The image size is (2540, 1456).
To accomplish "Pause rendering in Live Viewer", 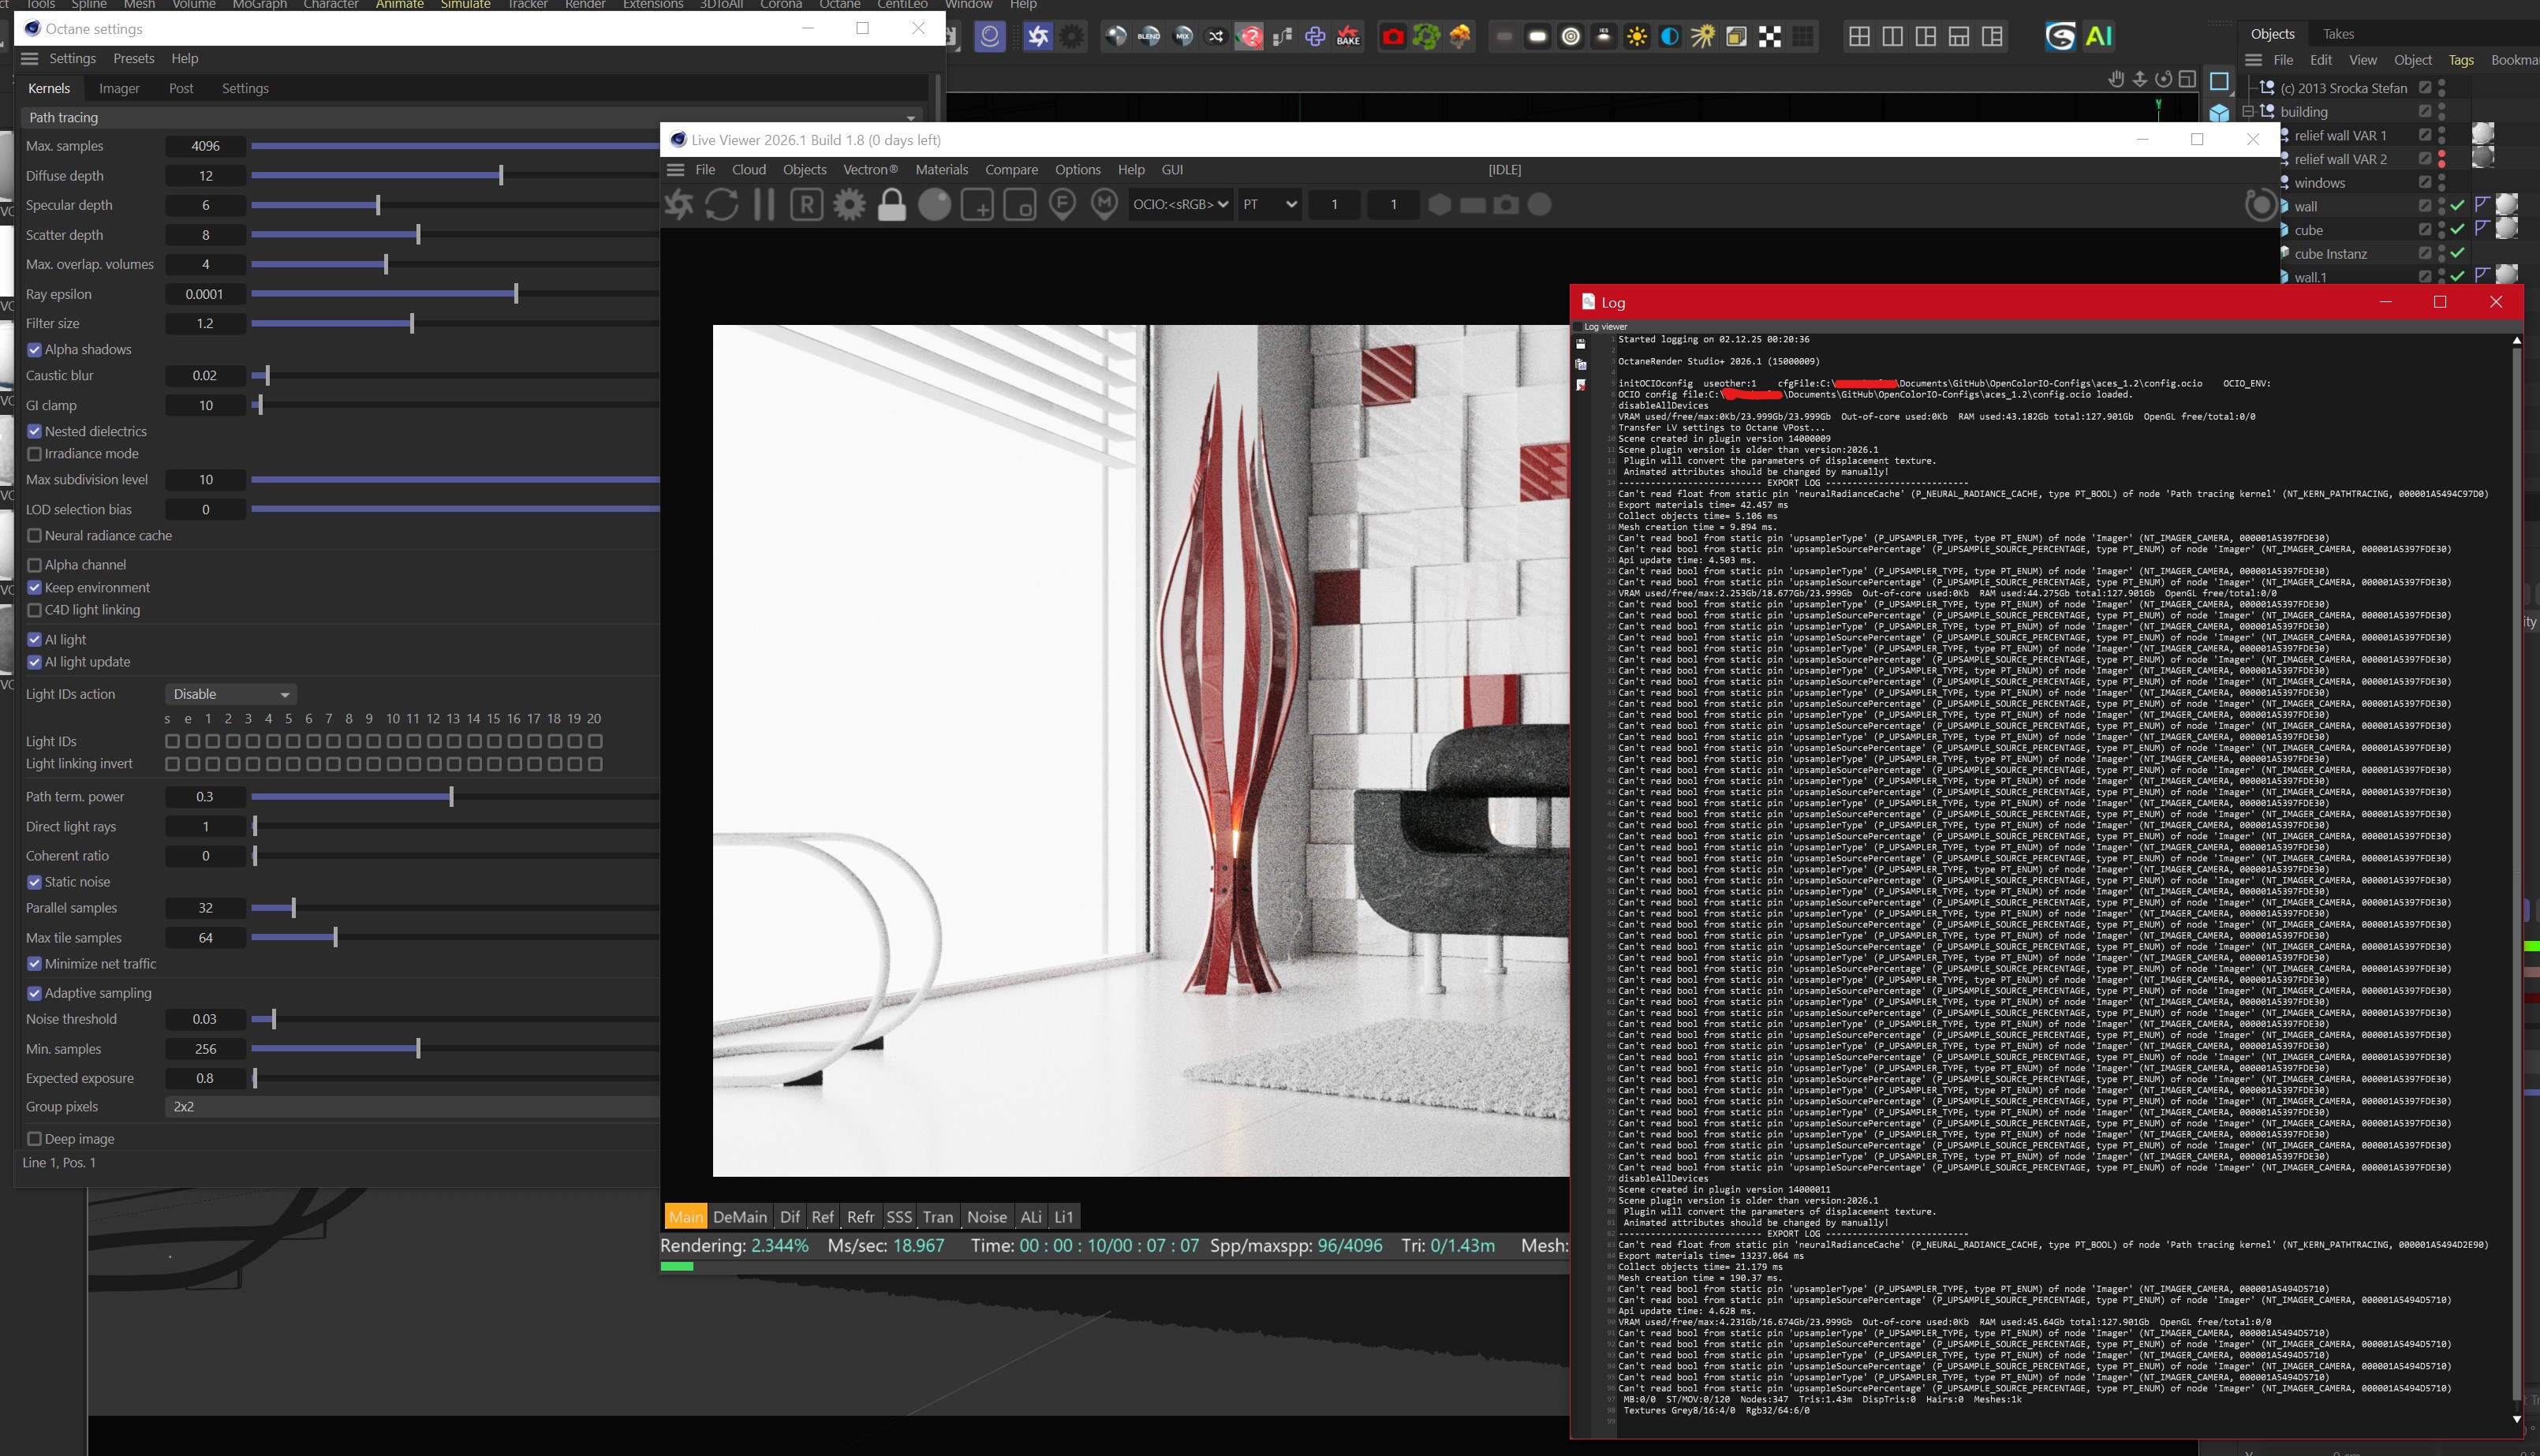I will click(764, 205).
